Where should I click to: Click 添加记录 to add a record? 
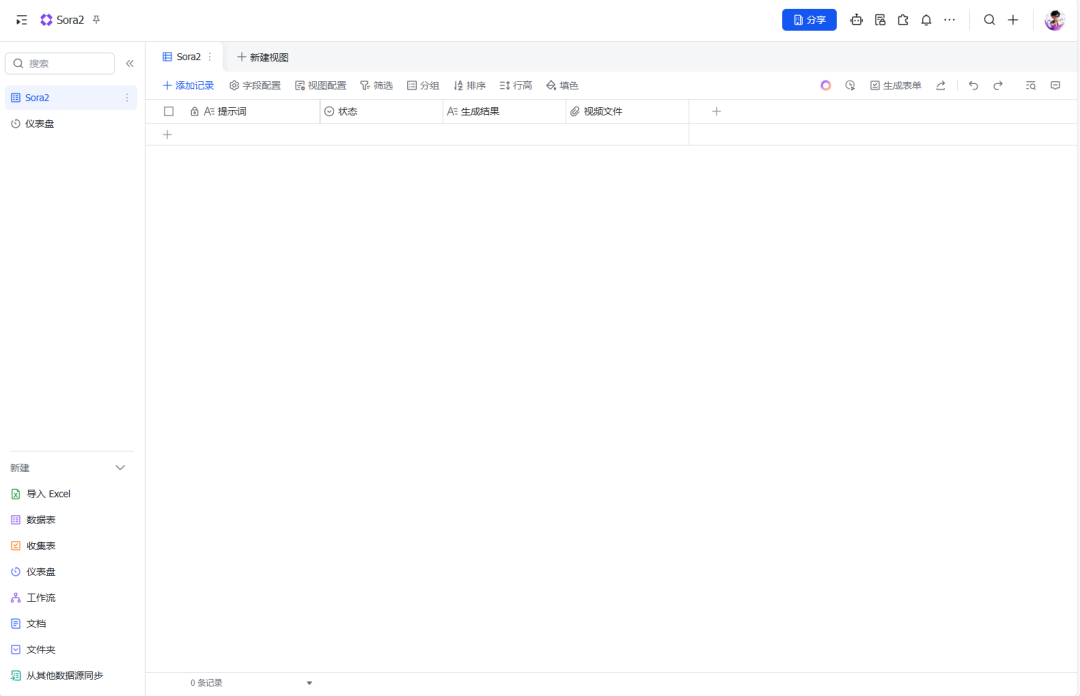(188, 86)
